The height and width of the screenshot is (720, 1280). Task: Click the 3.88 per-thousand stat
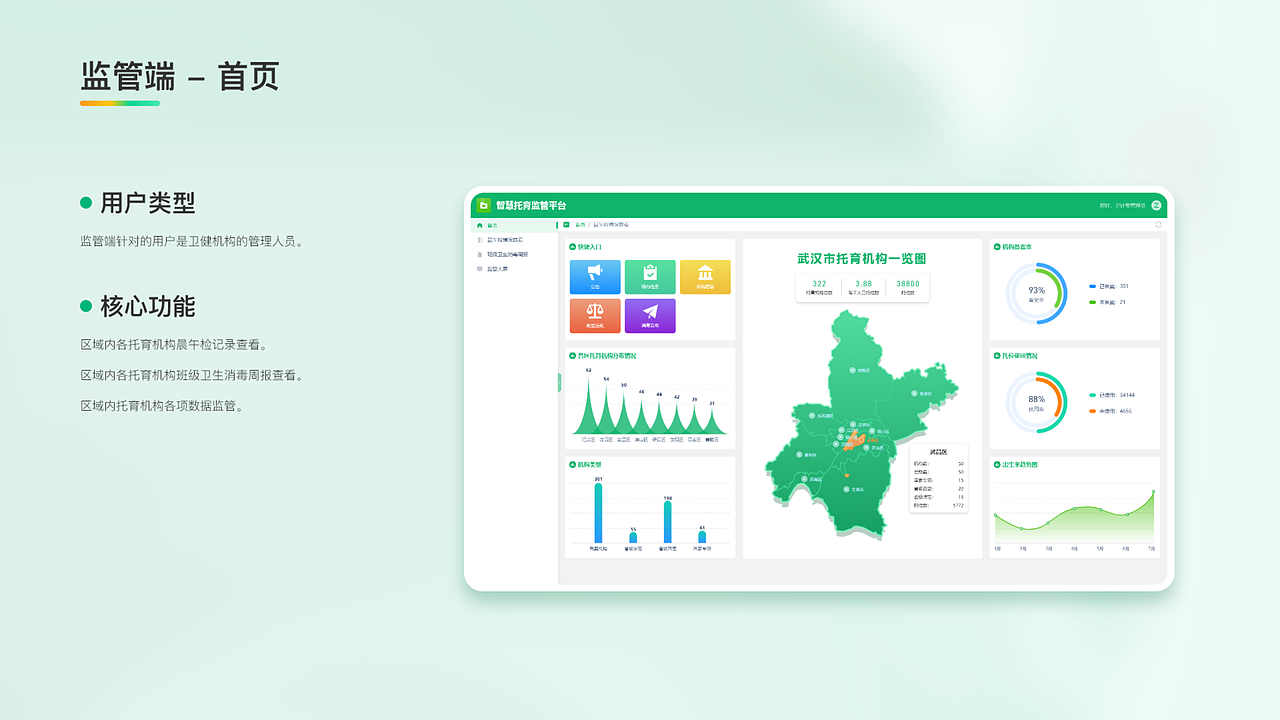pyautogui.click(x=864, y=287)
